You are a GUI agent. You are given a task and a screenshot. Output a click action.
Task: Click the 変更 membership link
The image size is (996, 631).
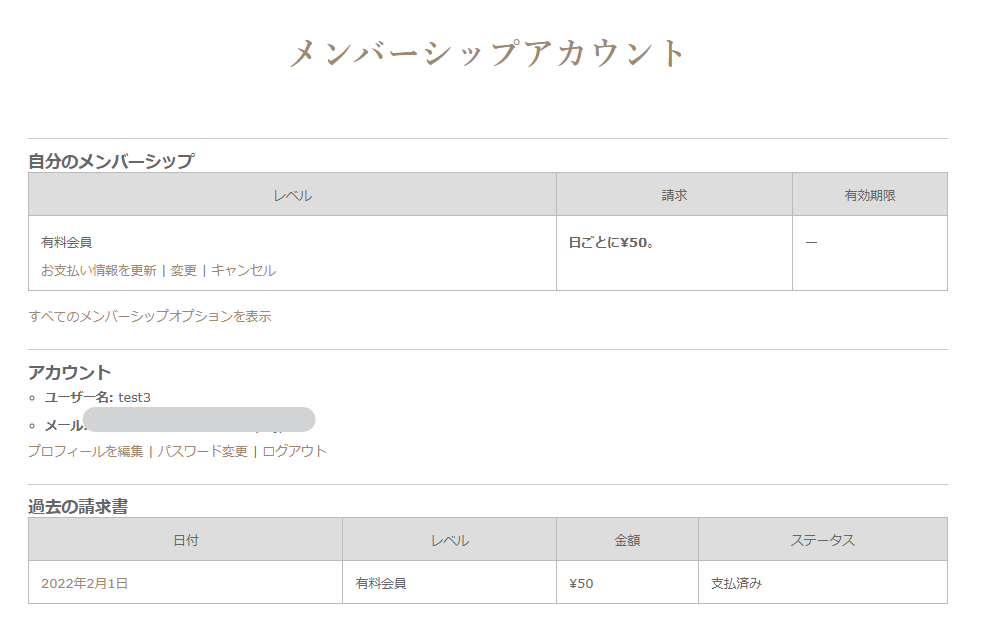pyautogui.click(x=184, y=270)
